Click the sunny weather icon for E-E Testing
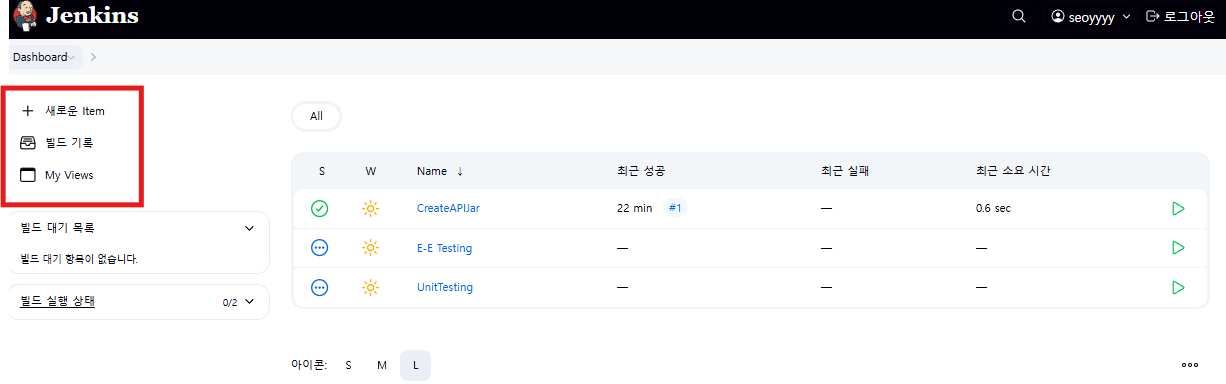Image resolution: width=1226 pixels, height=384 pixels. point(371,248)
